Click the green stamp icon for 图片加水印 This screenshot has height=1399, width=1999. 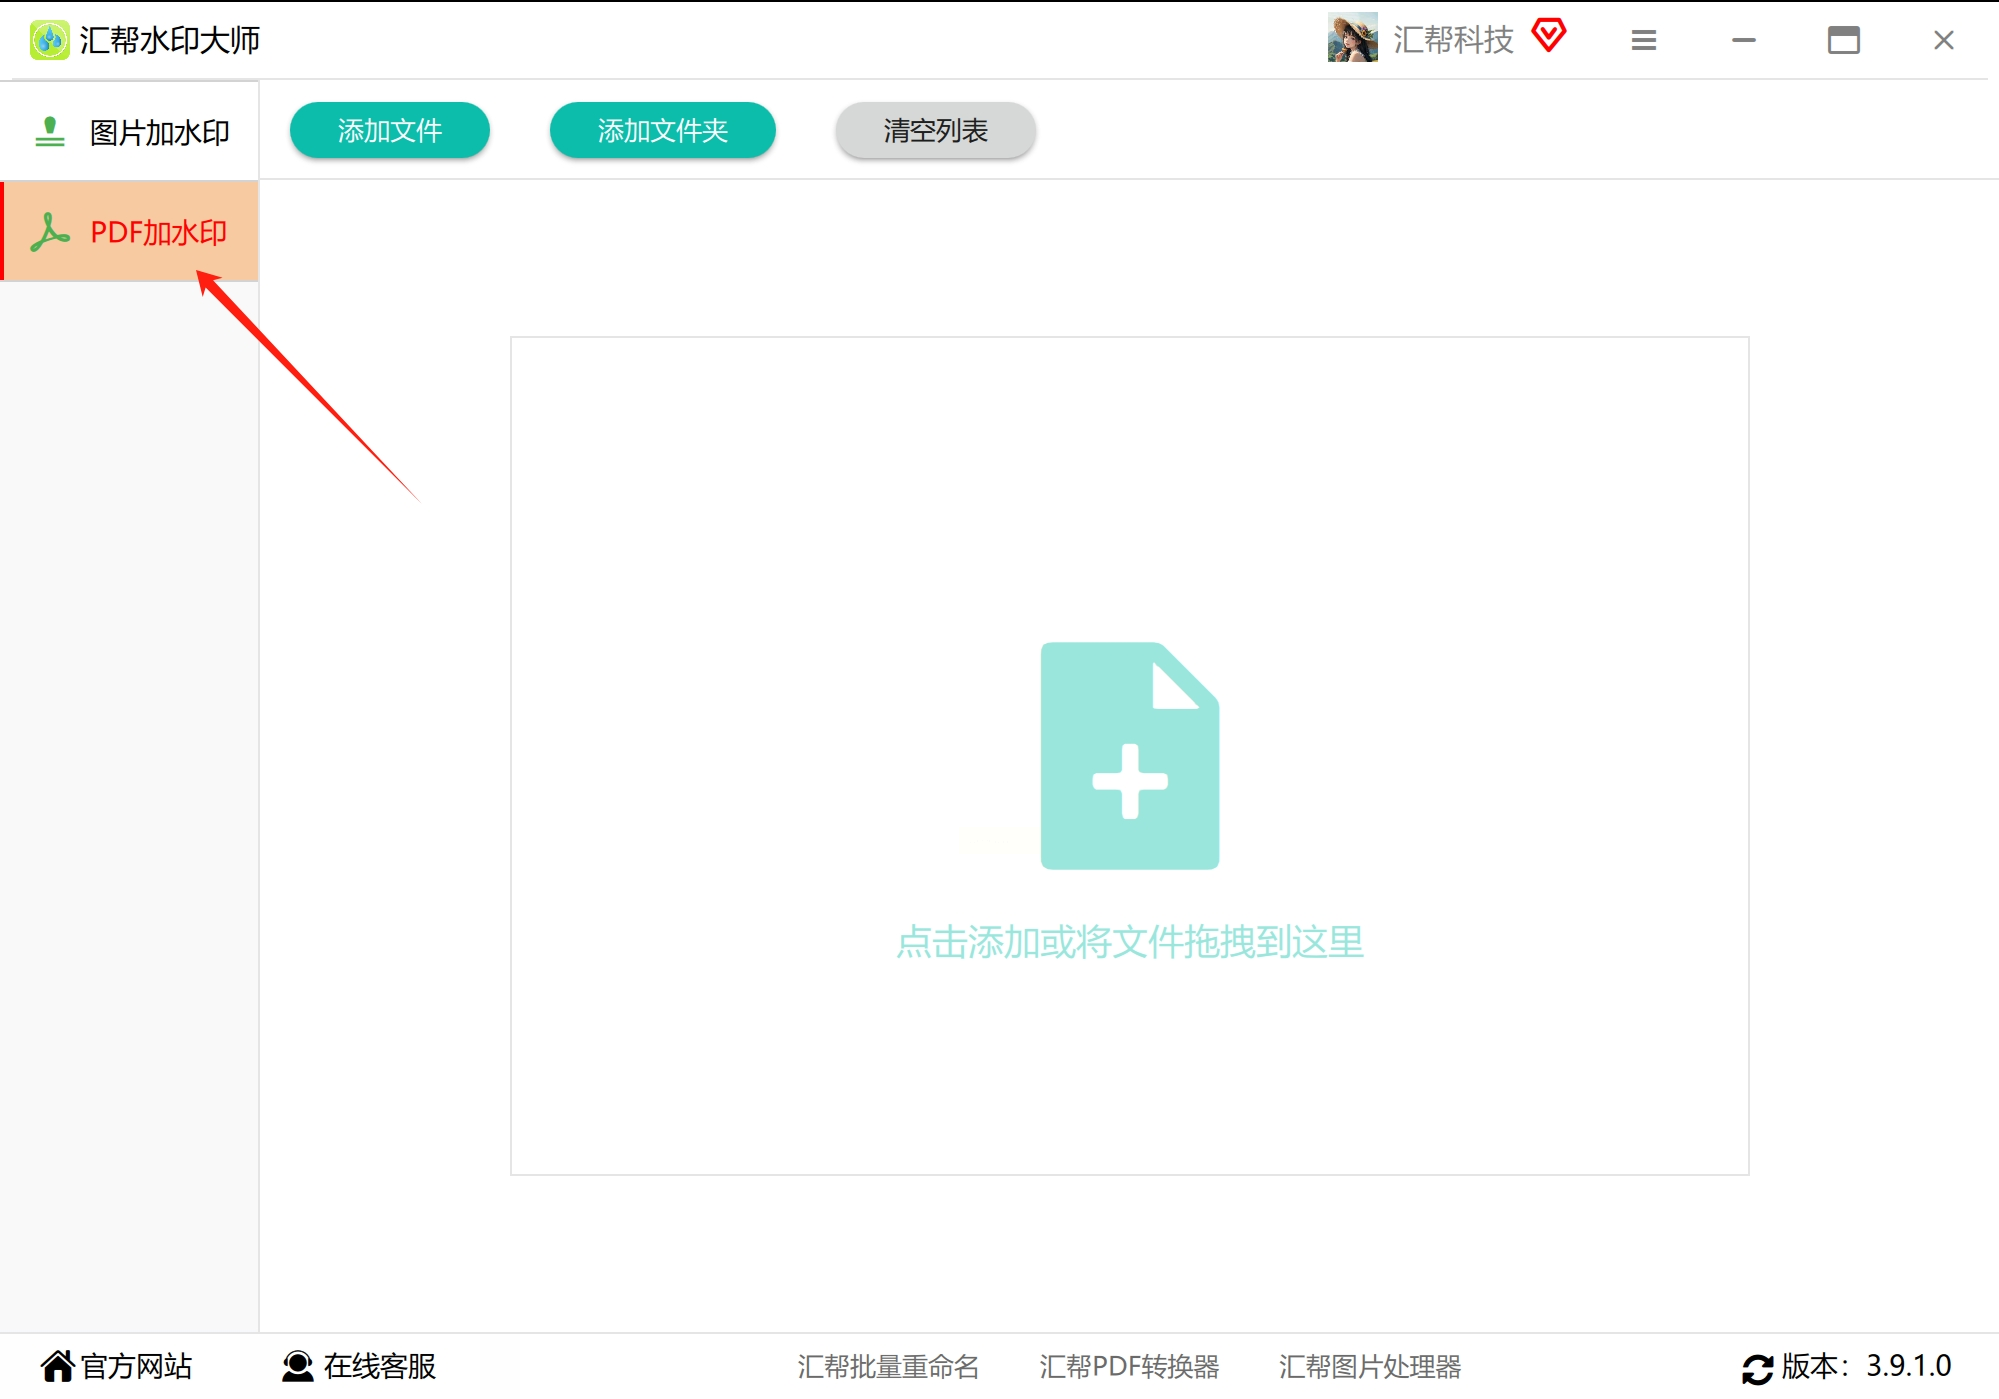click(x=49, y=132)
